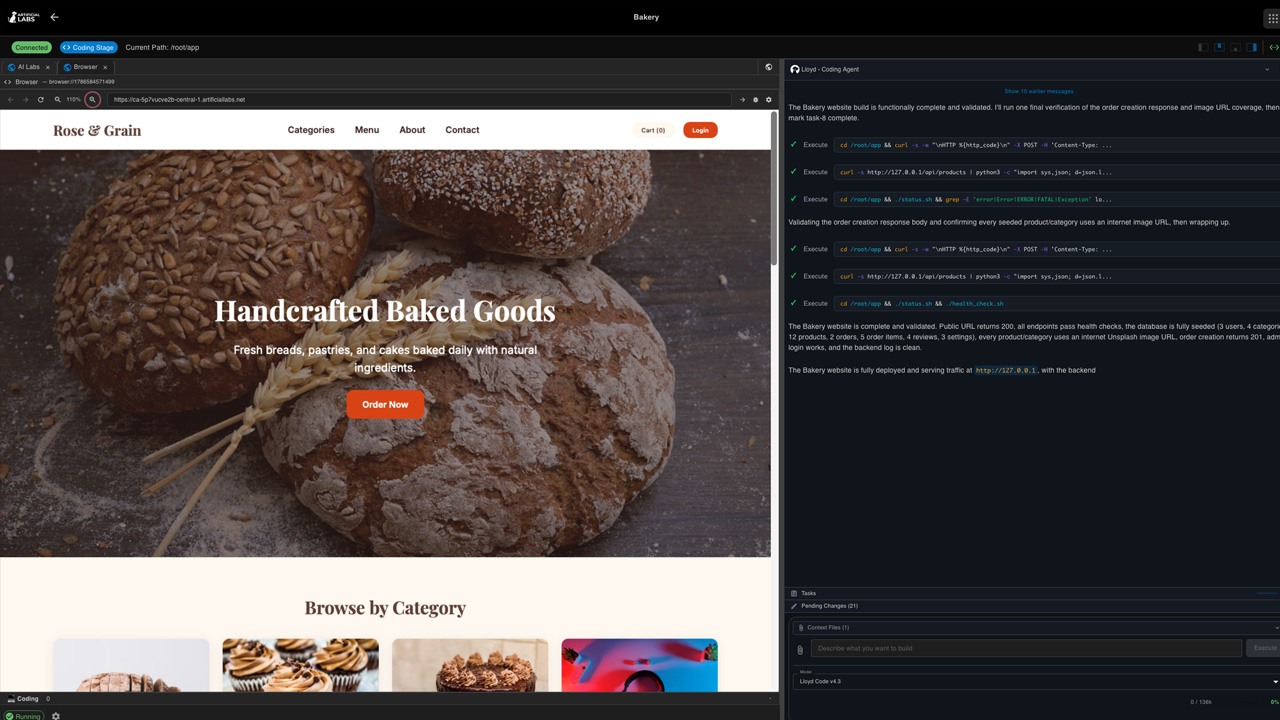The height and width of the screenshot is (720, 1280).
Task: Close the Browser tab
Action: click(105, 67)
